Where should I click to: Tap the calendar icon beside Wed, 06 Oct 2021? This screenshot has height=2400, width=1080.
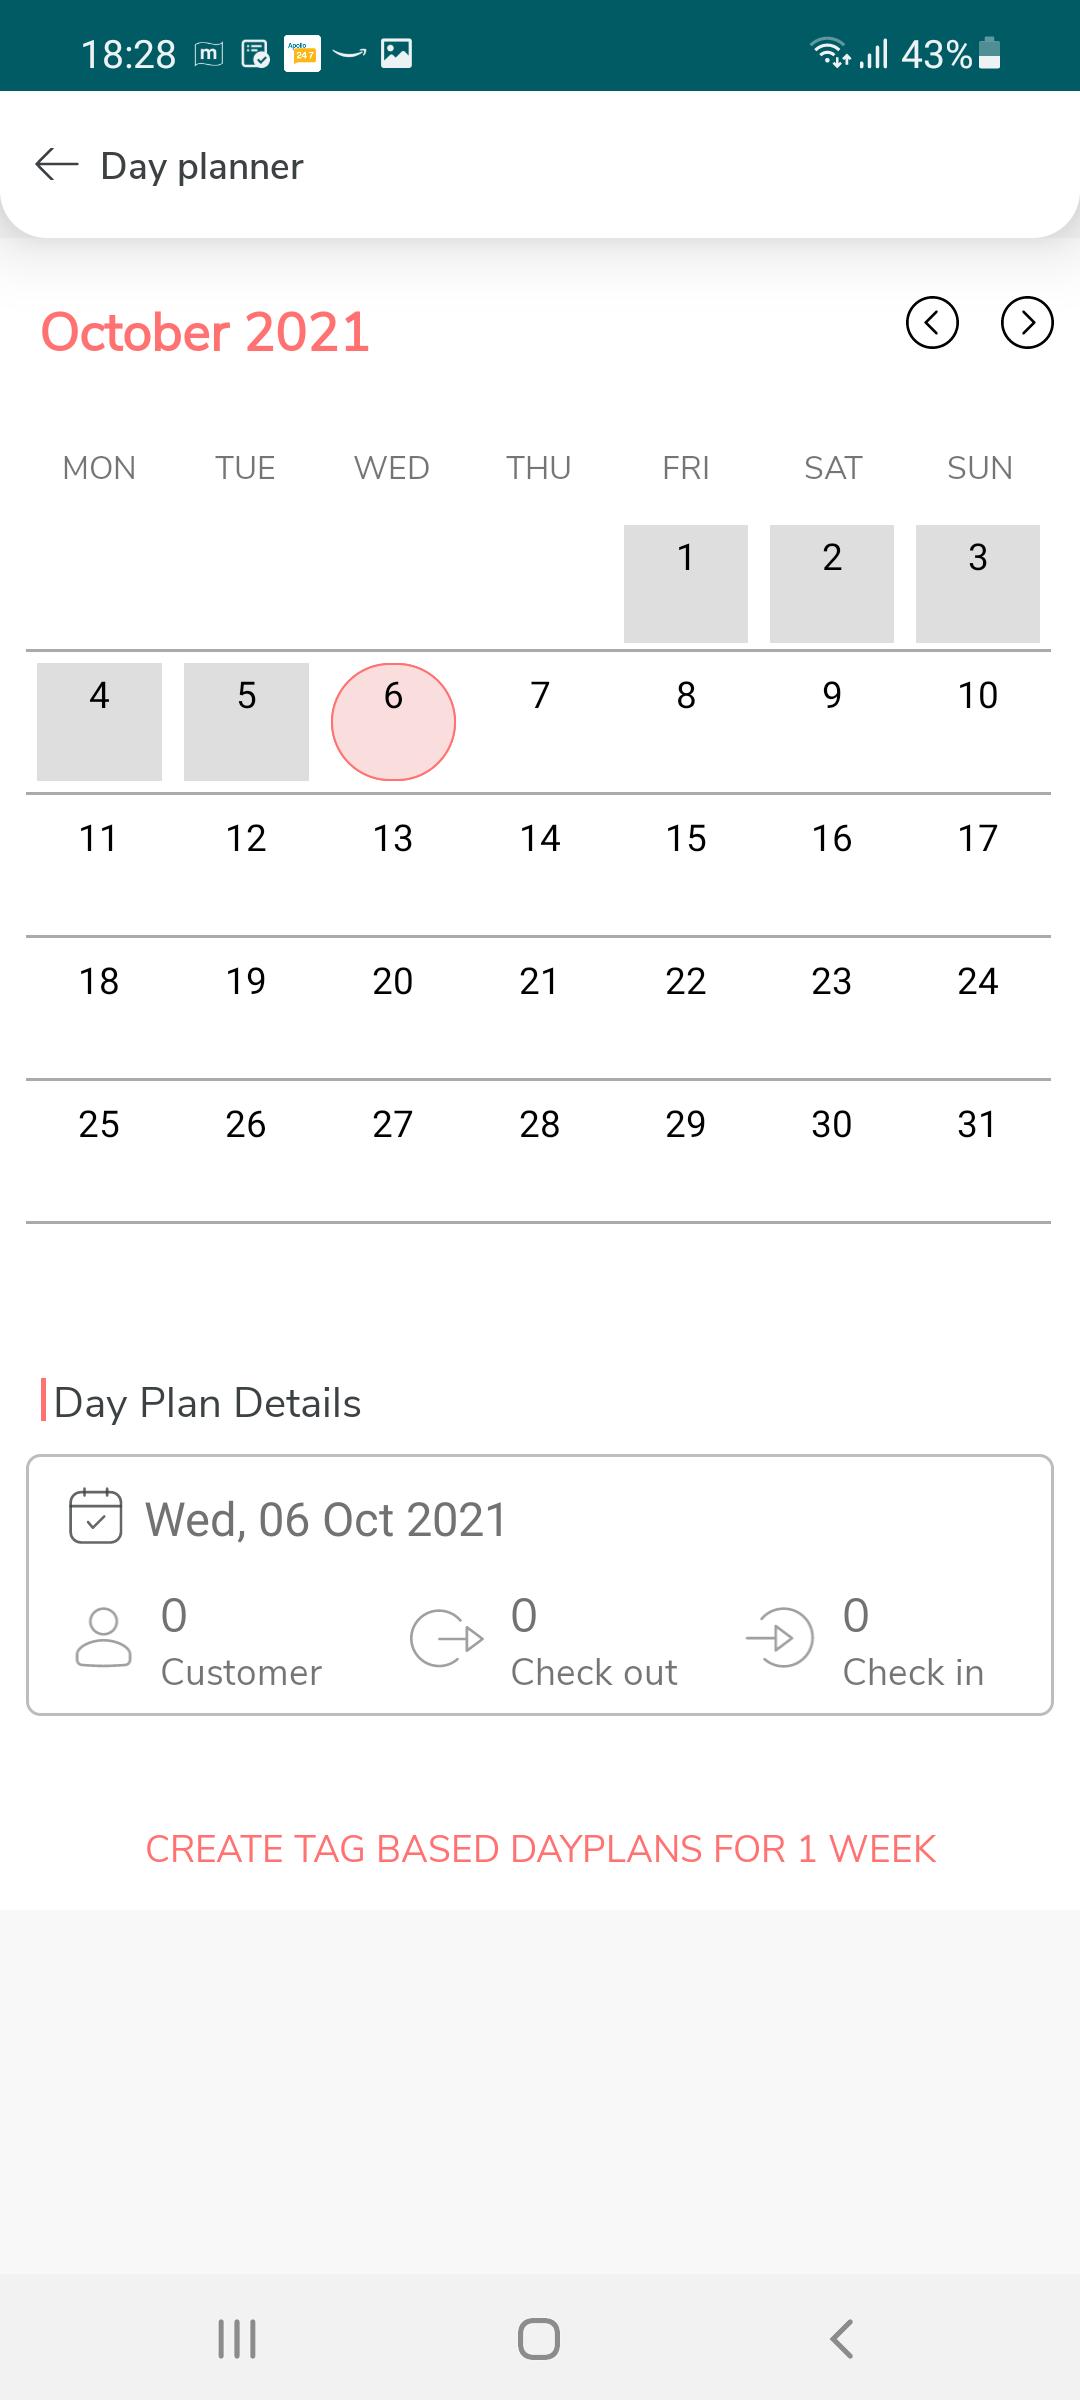click(x=95, y=1516)
